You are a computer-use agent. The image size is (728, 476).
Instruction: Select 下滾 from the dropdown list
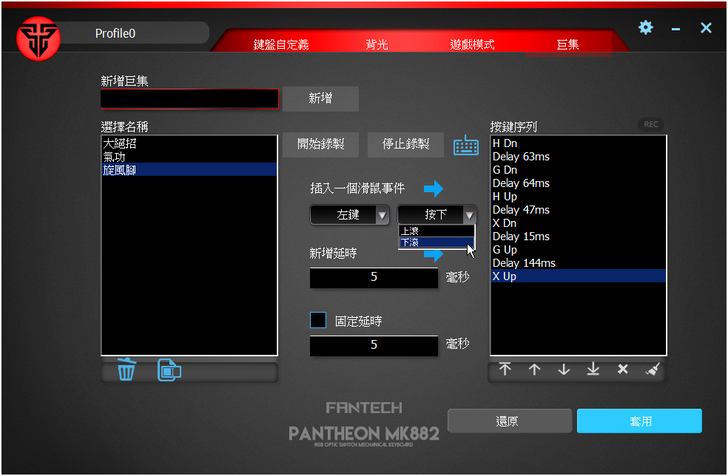436,242
